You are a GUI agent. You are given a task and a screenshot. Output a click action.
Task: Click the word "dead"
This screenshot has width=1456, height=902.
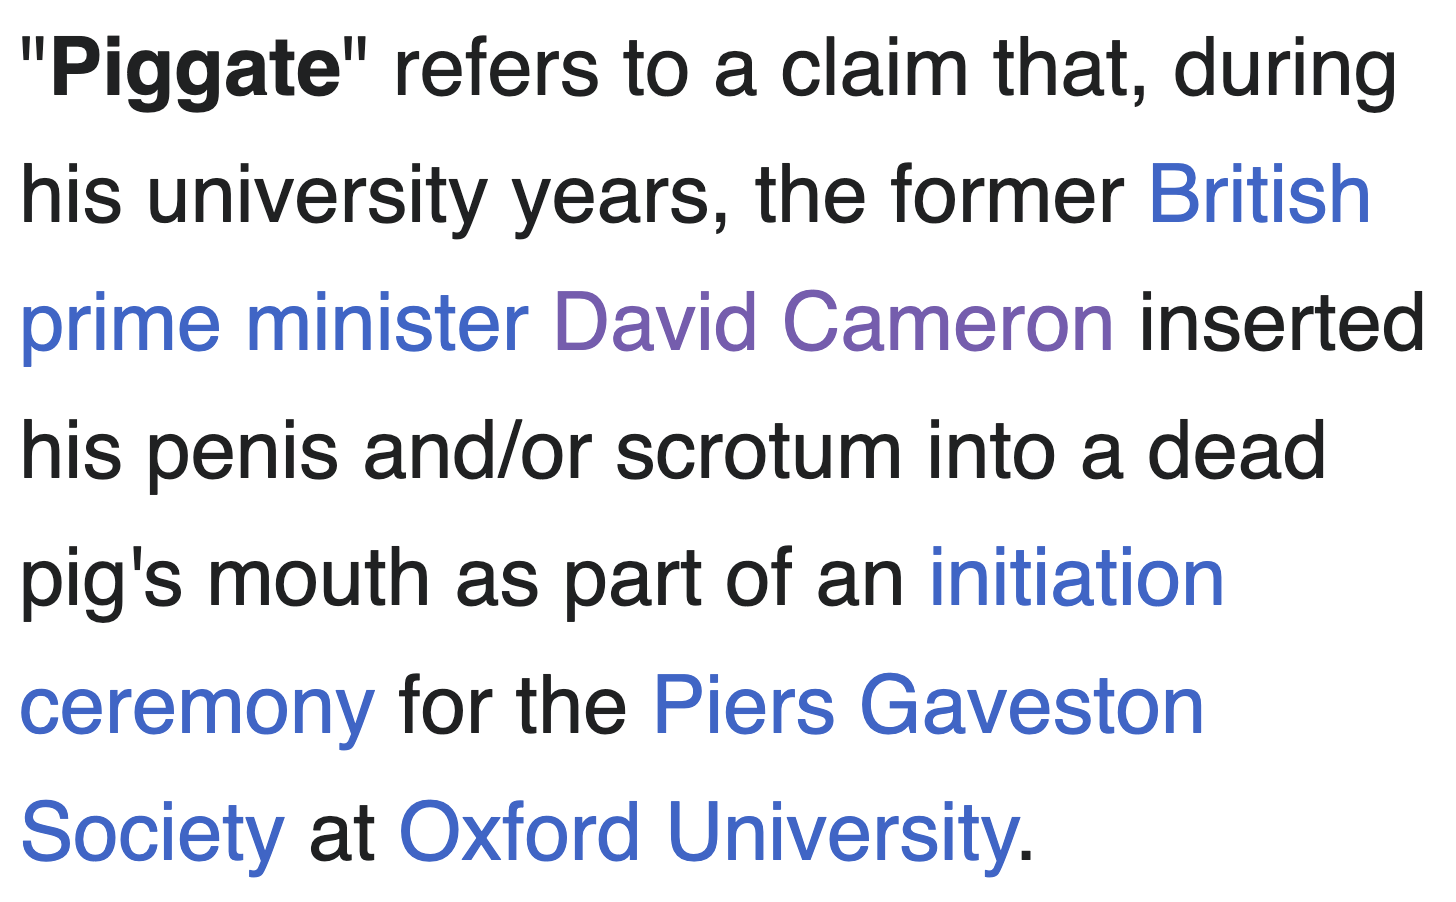(x=1236, y=452)
